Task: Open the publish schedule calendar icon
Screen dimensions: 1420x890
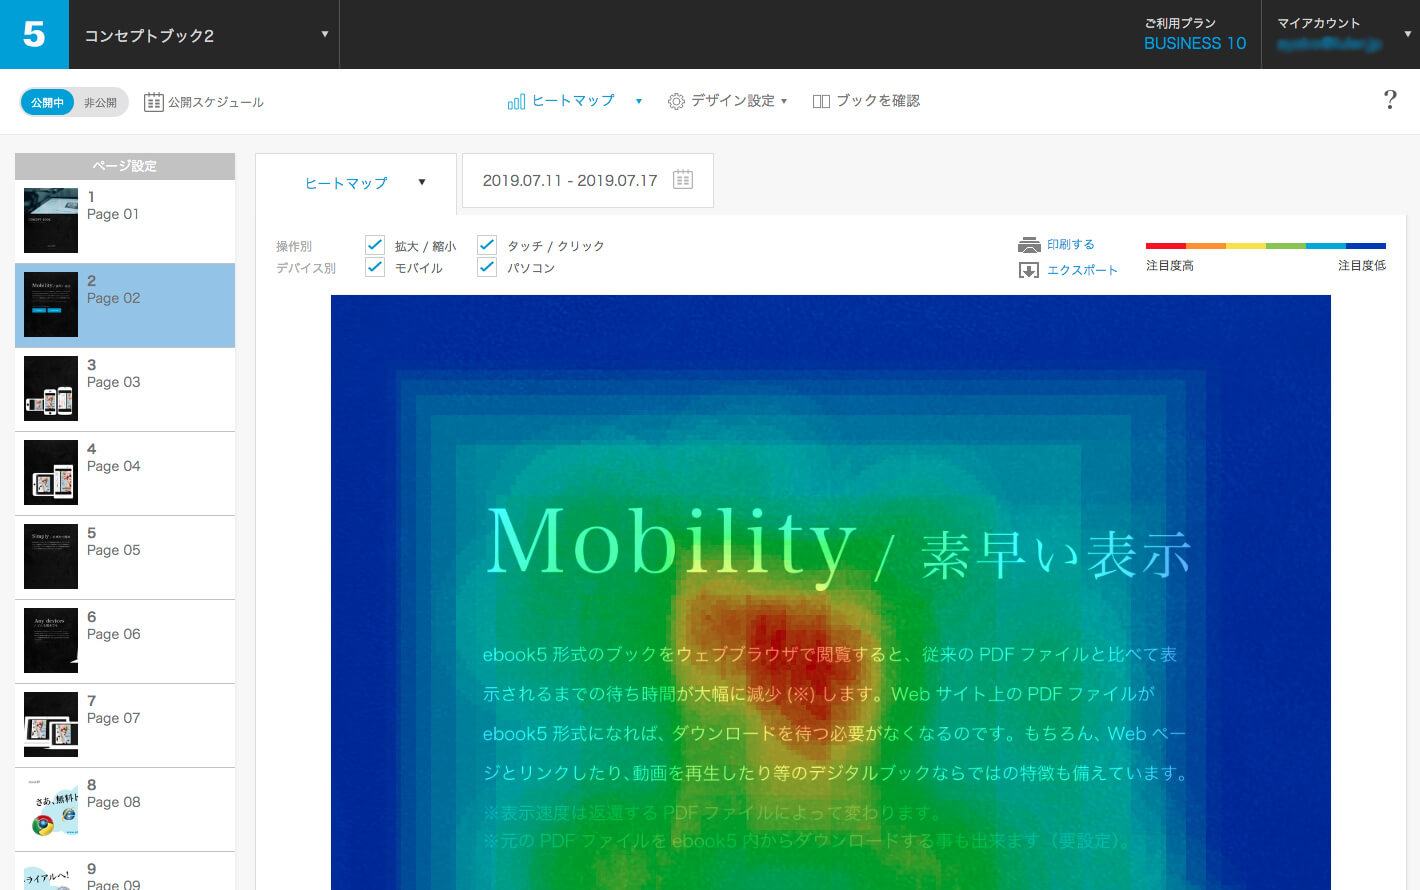Action: tap(153, 102)
